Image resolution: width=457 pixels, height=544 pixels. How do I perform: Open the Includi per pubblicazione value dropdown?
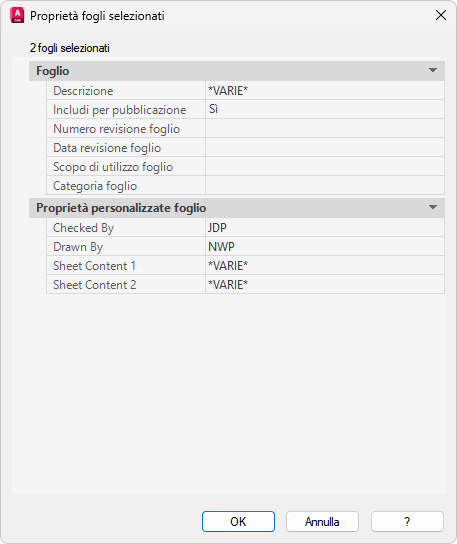pos(325,109)
